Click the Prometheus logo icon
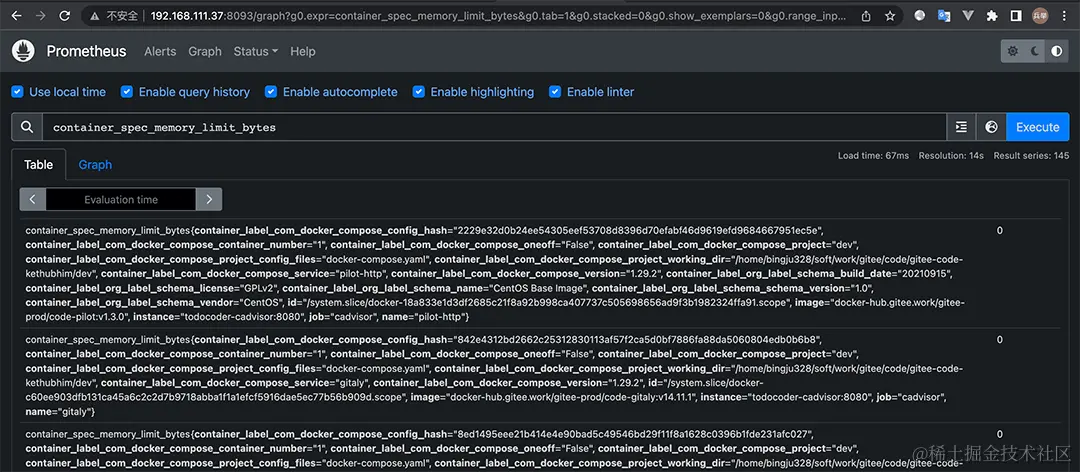Viewport: 1080px width, 472px height. pos(23,51)
